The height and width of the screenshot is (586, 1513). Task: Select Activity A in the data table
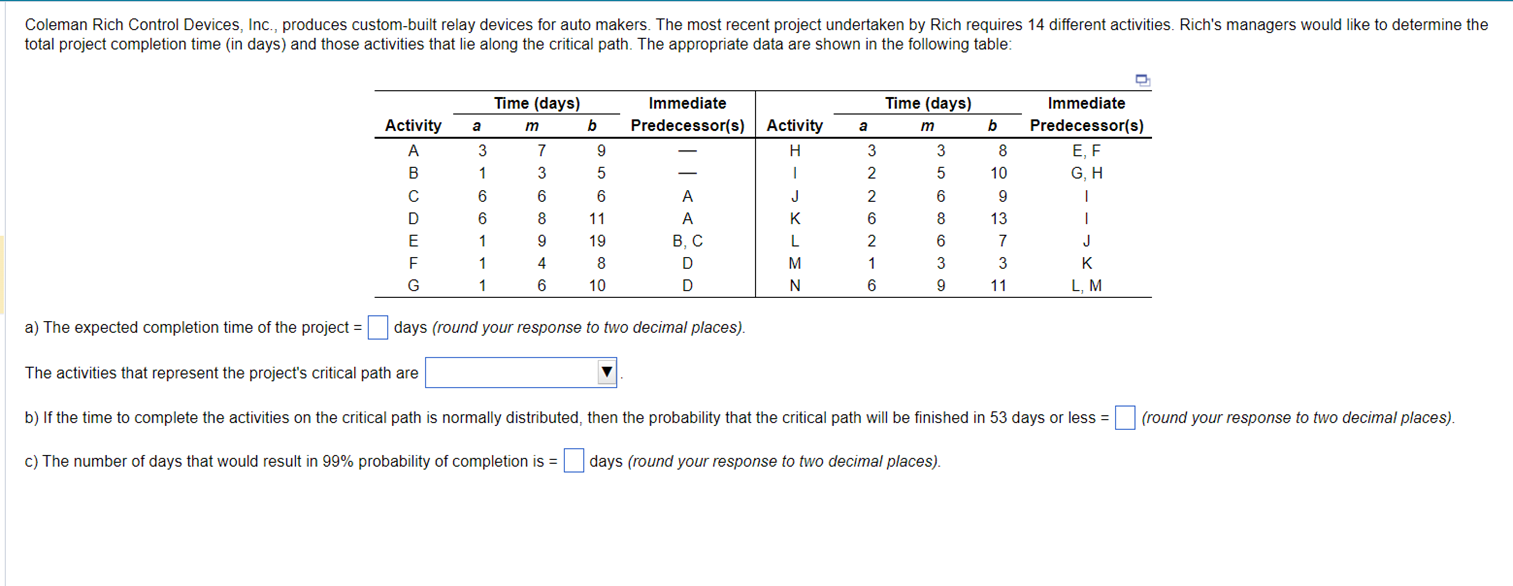tap(415, 150)
